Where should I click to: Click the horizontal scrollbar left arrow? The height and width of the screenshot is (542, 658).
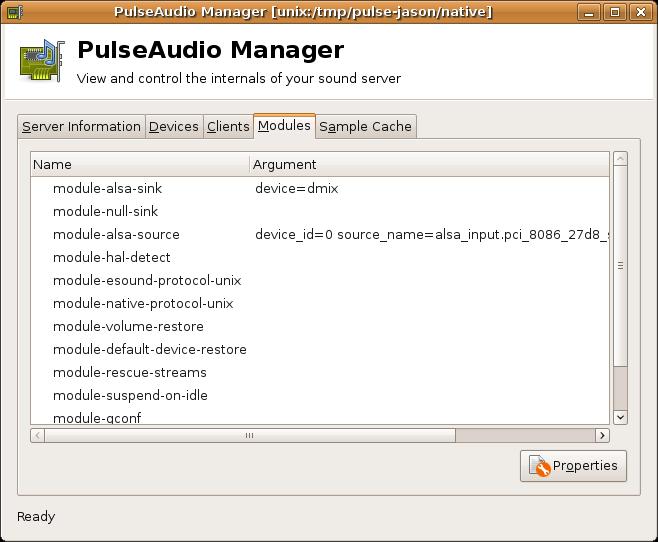37,435
